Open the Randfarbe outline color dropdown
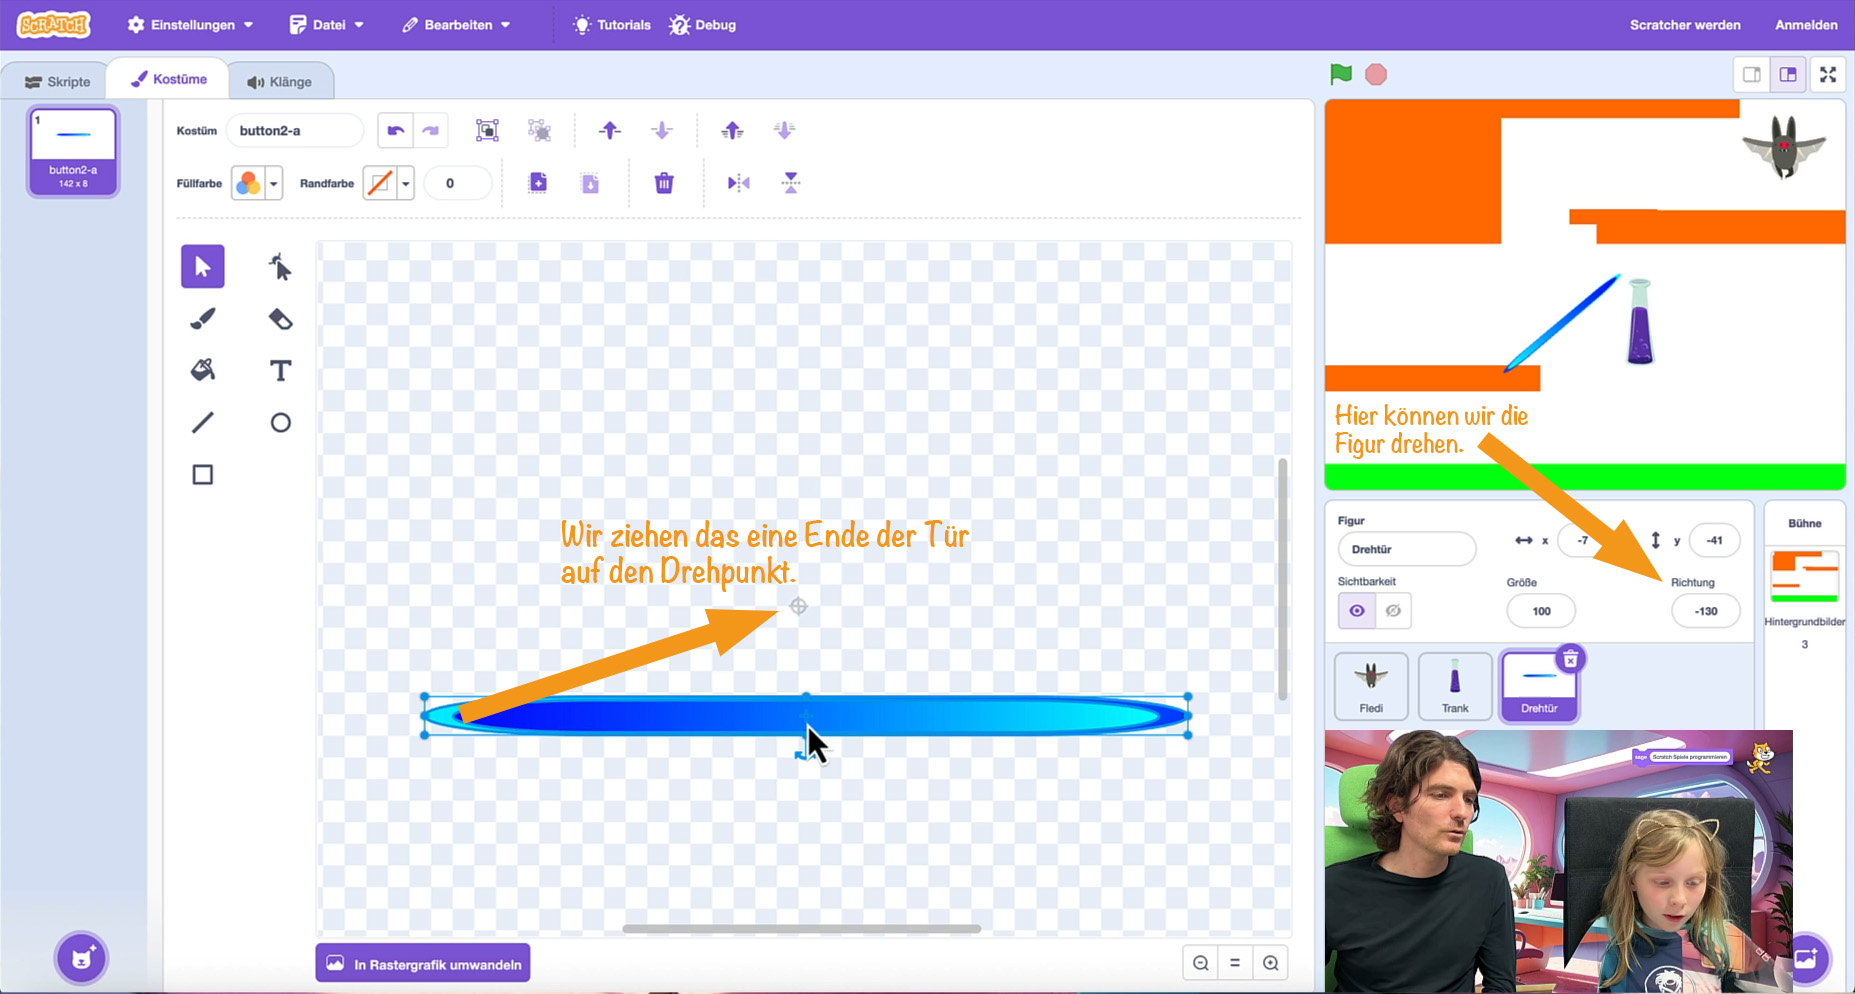 (x=388, y=183)
